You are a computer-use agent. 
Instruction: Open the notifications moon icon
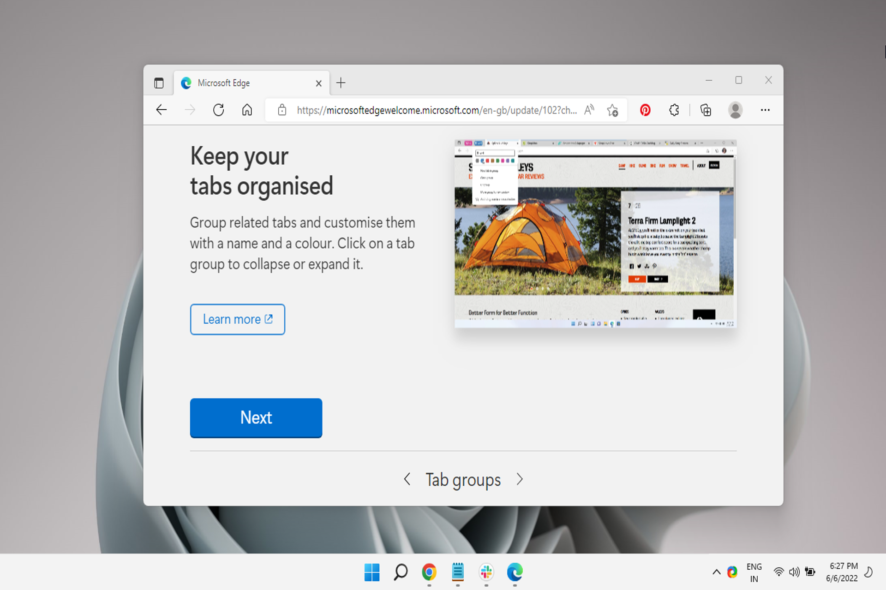pyautogui.click(x=869, y=572)
